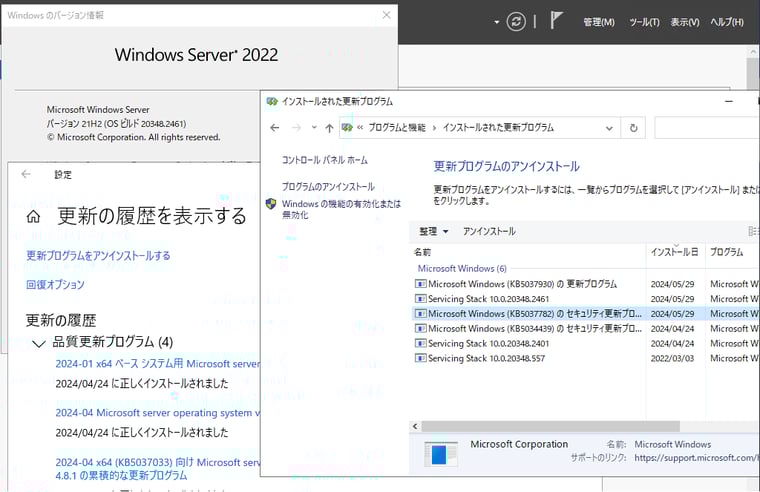This screenshot has width=760, height=492.
Task: Select the KB5034439 セキュリティ更新 row
Action: click(585, 329)
